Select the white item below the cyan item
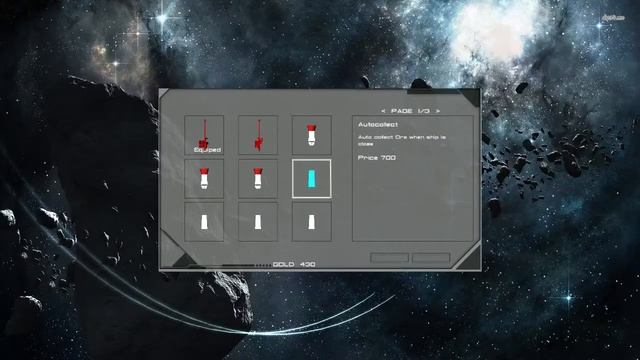640x360 pixels. [x=311, y=222]
